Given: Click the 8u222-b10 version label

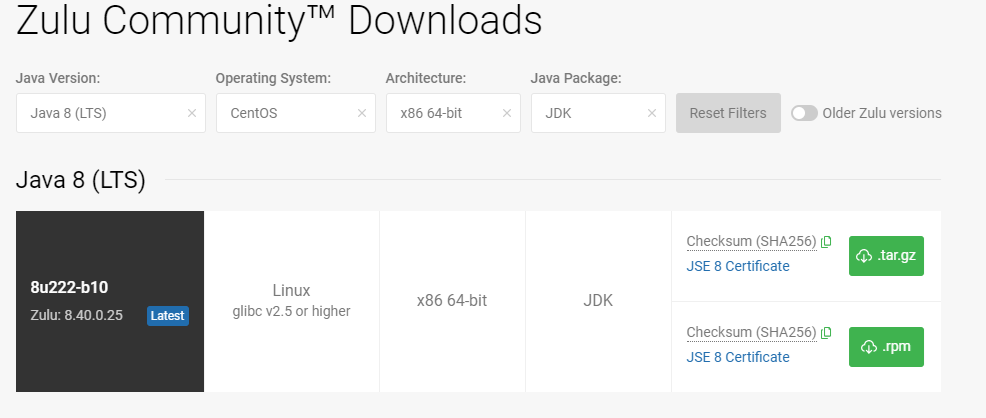Looking at the screenshot, I should click(69, 287).
